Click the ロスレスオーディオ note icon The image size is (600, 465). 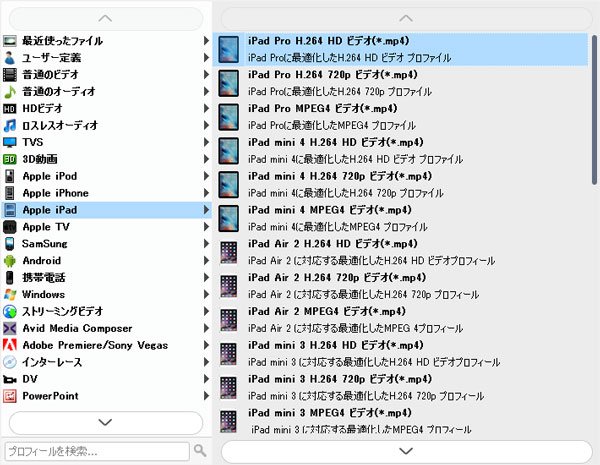pos(10,126)
